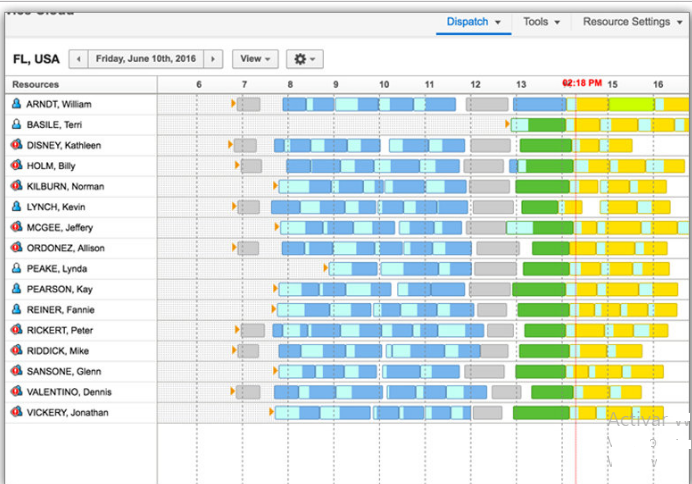Click the person icon beside PEAKE, Lynda
Viewport: 692px width, 484px height.
tap(16, 268)
